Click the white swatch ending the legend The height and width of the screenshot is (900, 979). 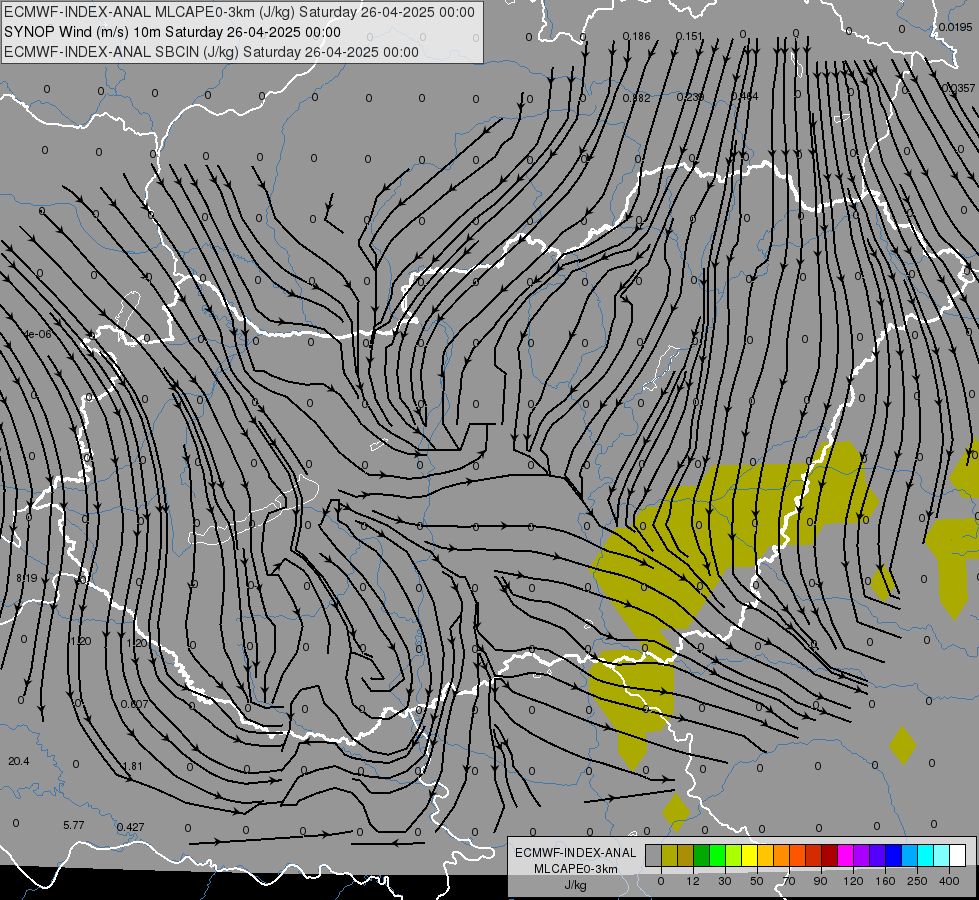point(958,855)
